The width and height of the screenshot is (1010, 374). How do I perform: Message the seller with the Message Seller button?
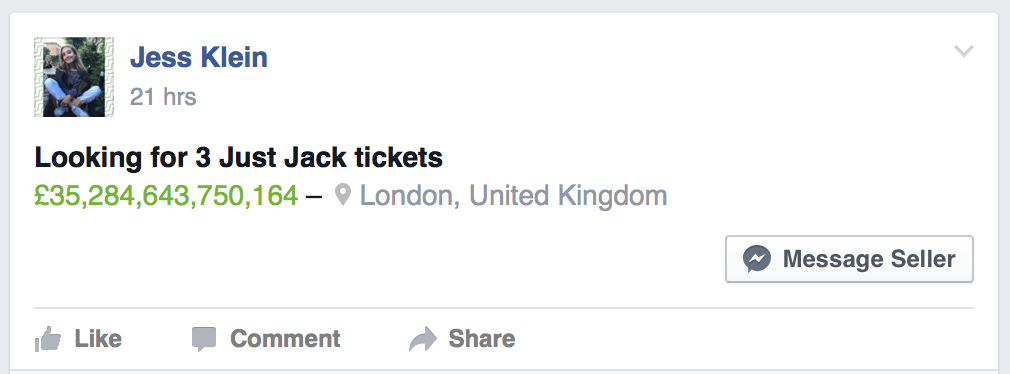[849, 259]
